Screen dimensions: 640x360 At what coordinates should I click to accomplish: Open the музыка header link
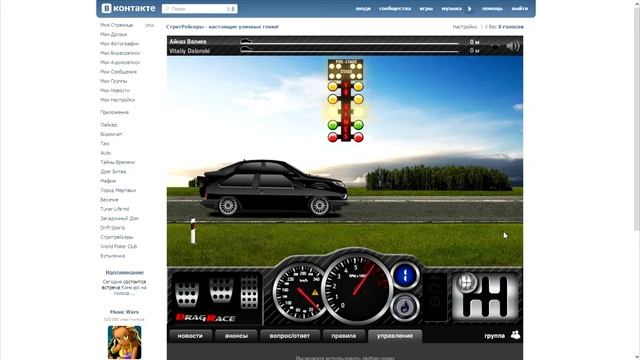[x=451, y=9]
